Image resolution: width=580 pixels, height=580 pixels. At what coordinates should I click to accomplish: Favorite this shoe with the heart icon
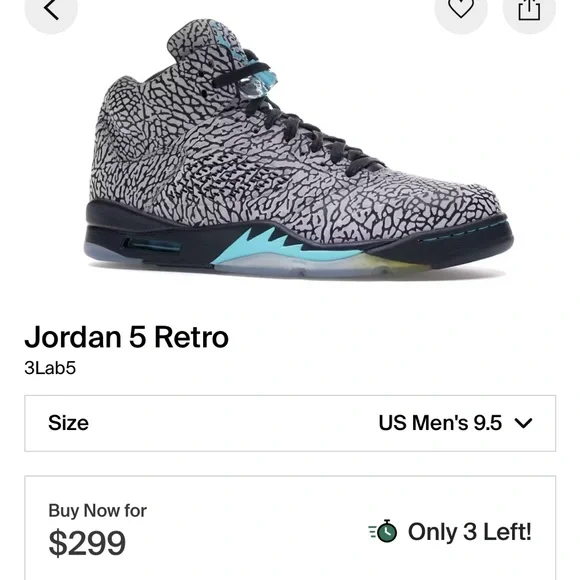(461, 8)
